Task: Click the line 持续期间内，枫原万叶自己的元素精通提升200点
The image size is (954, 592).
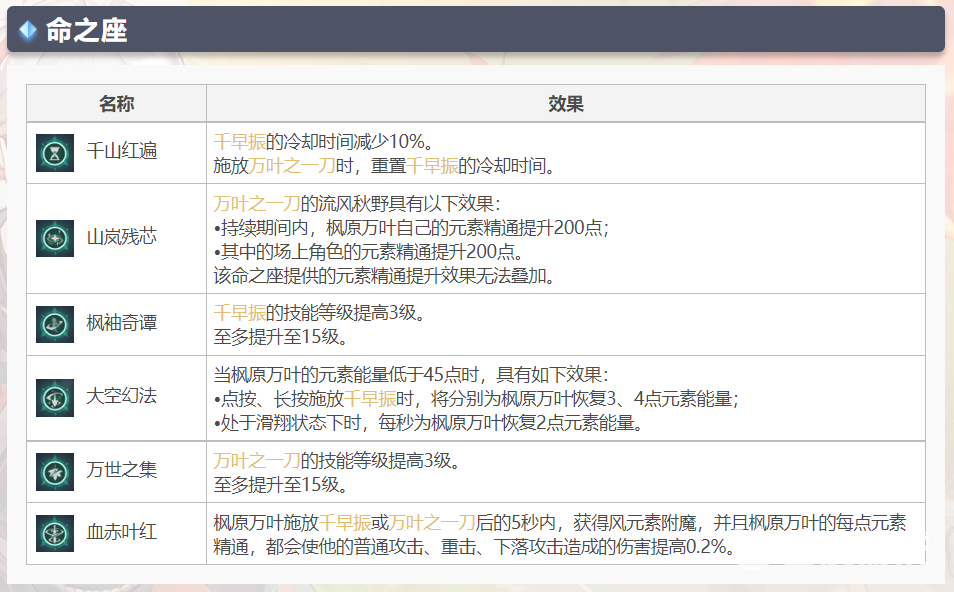Action: 411,228
